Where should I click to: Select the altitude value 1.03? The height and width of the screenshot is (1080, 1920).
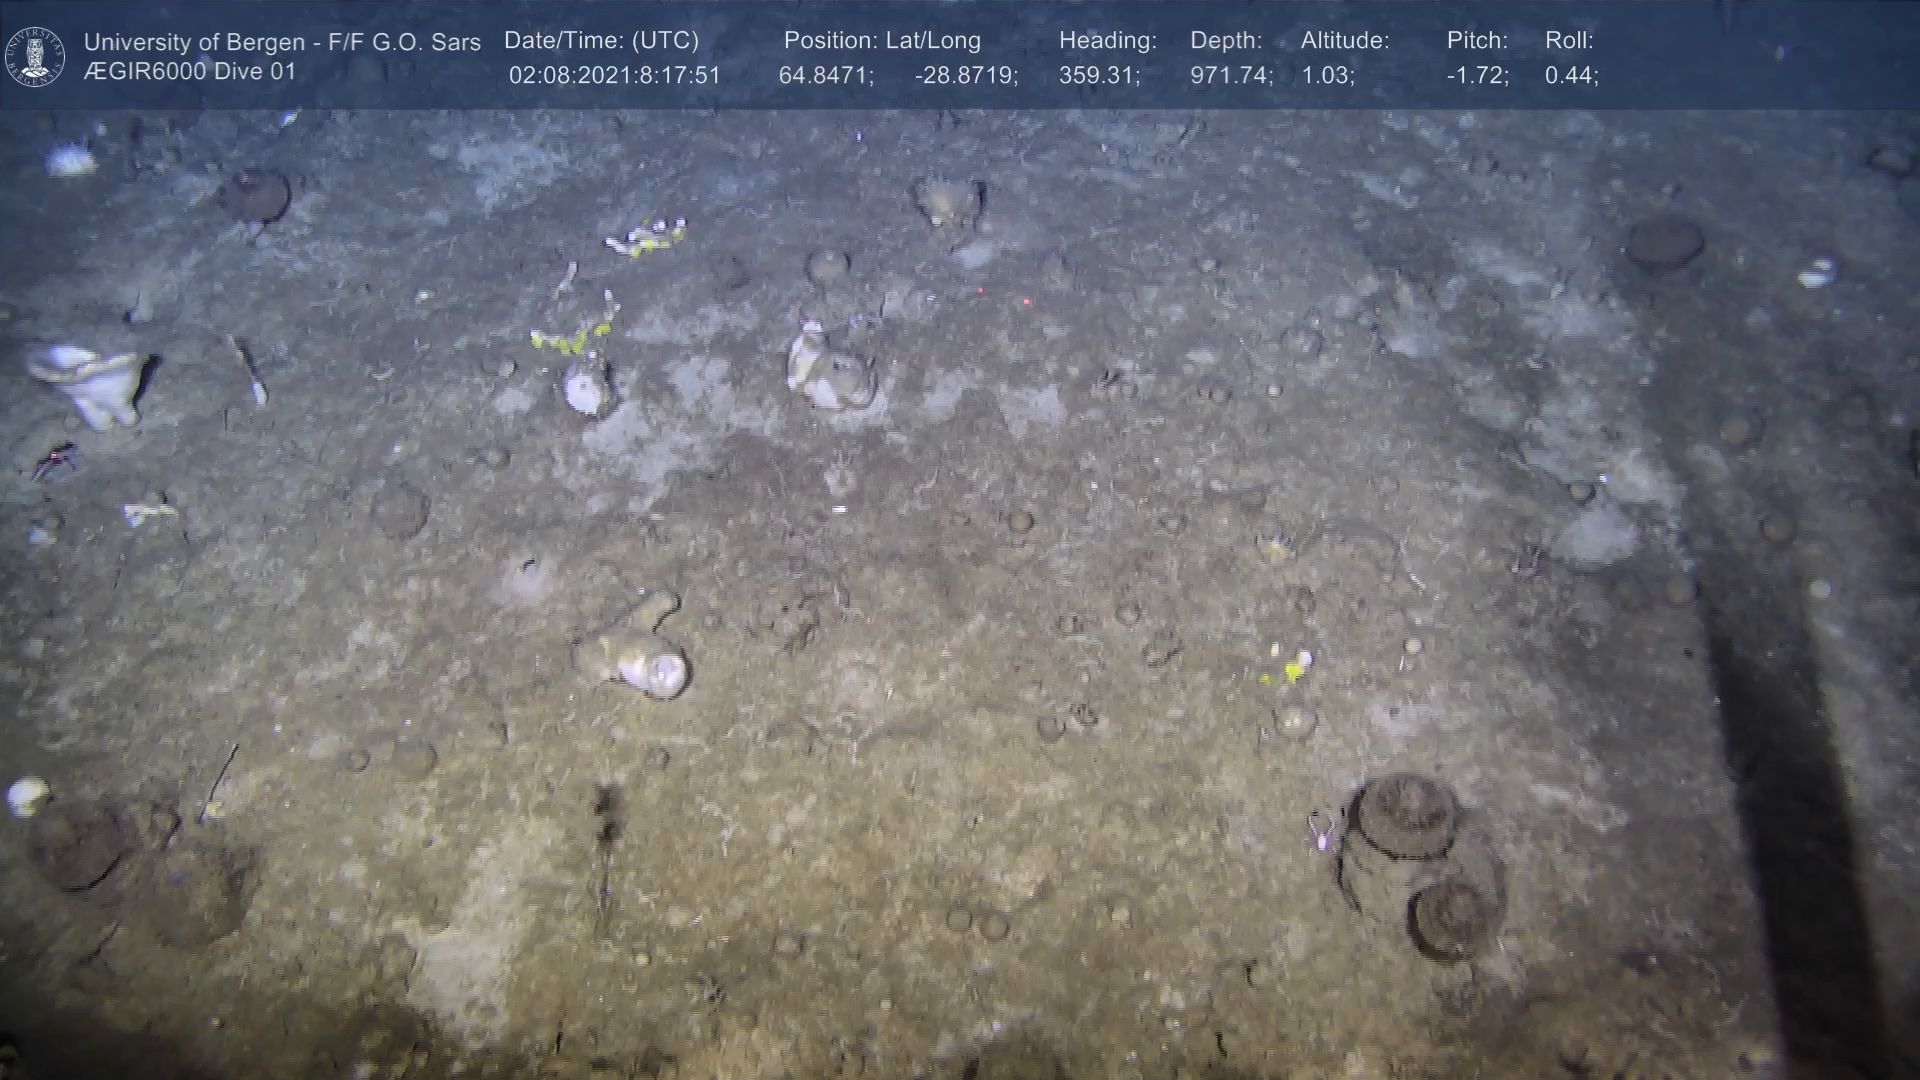point(1327,76)
